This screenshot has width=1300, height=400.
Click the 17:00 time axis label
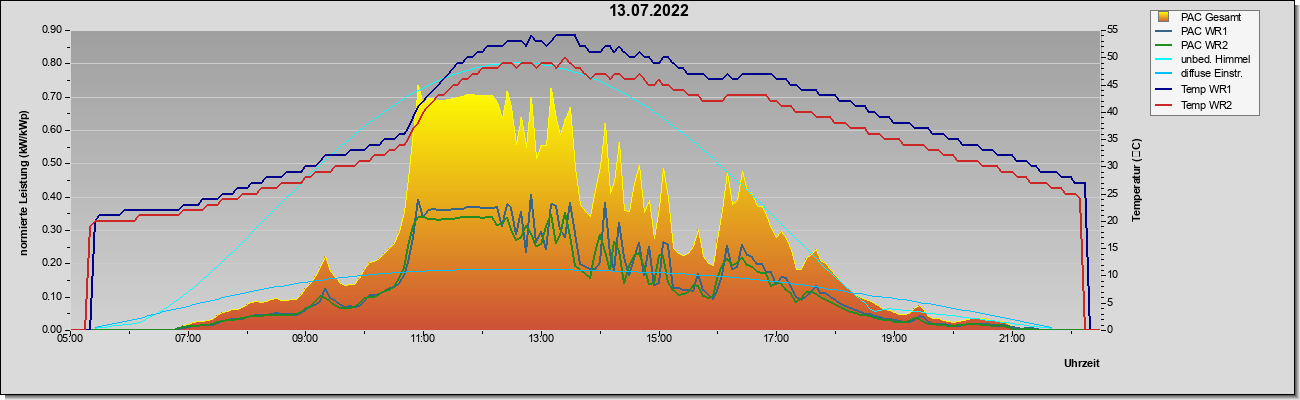point(776,339)
